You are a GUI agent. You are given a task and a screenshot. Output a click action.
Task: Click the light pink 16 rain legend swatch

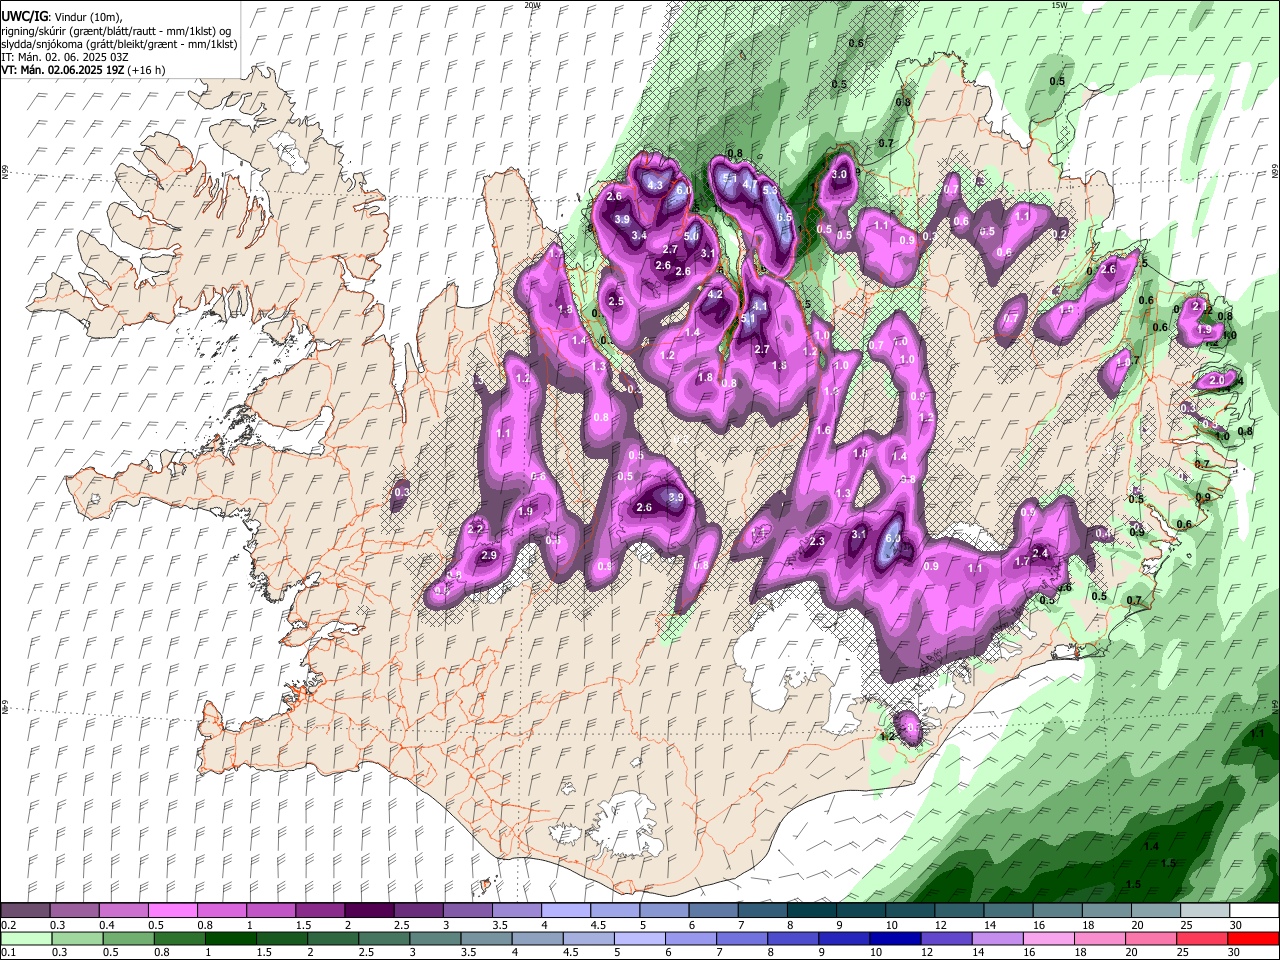pos(1049,939)
